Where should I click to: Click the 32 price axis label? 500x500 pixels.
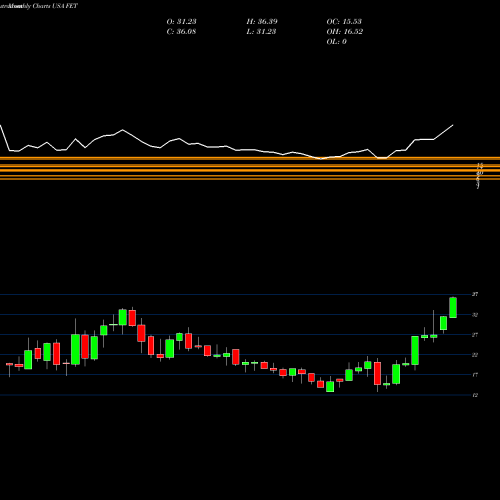click(475, 315)
